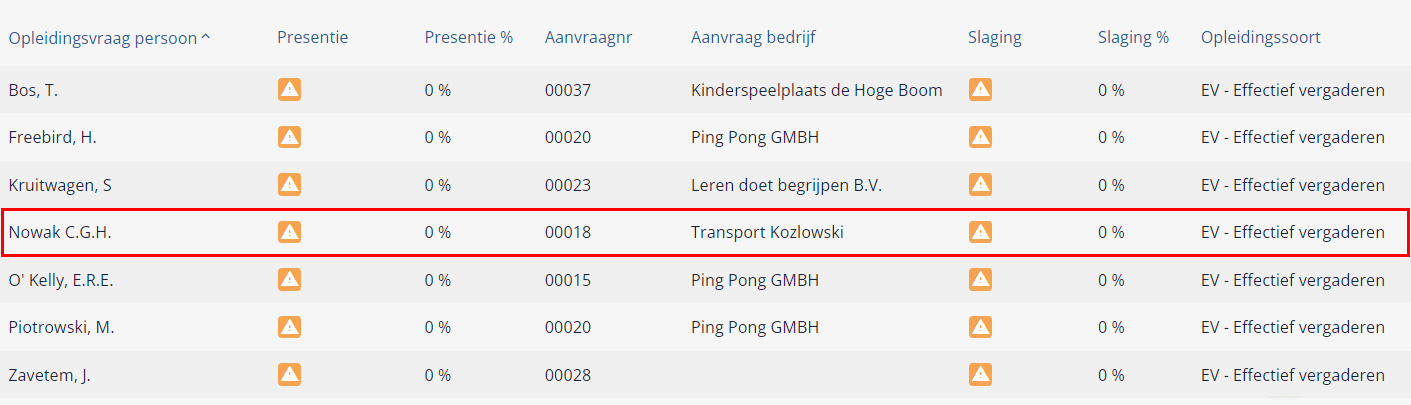
Task: Sort by the Opleidingssoort column header
Action: [1261, 38]
